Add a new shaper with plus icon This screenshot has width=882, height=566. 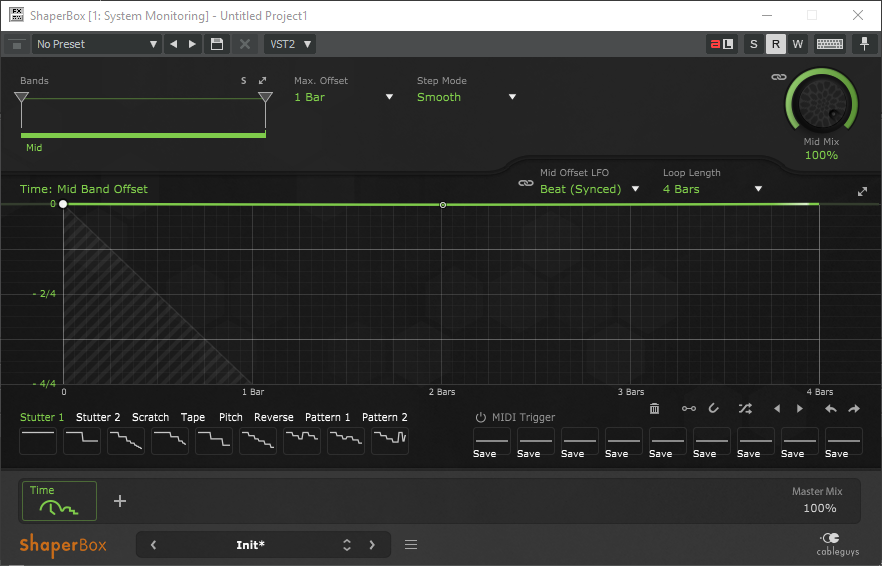coord(120,501)
